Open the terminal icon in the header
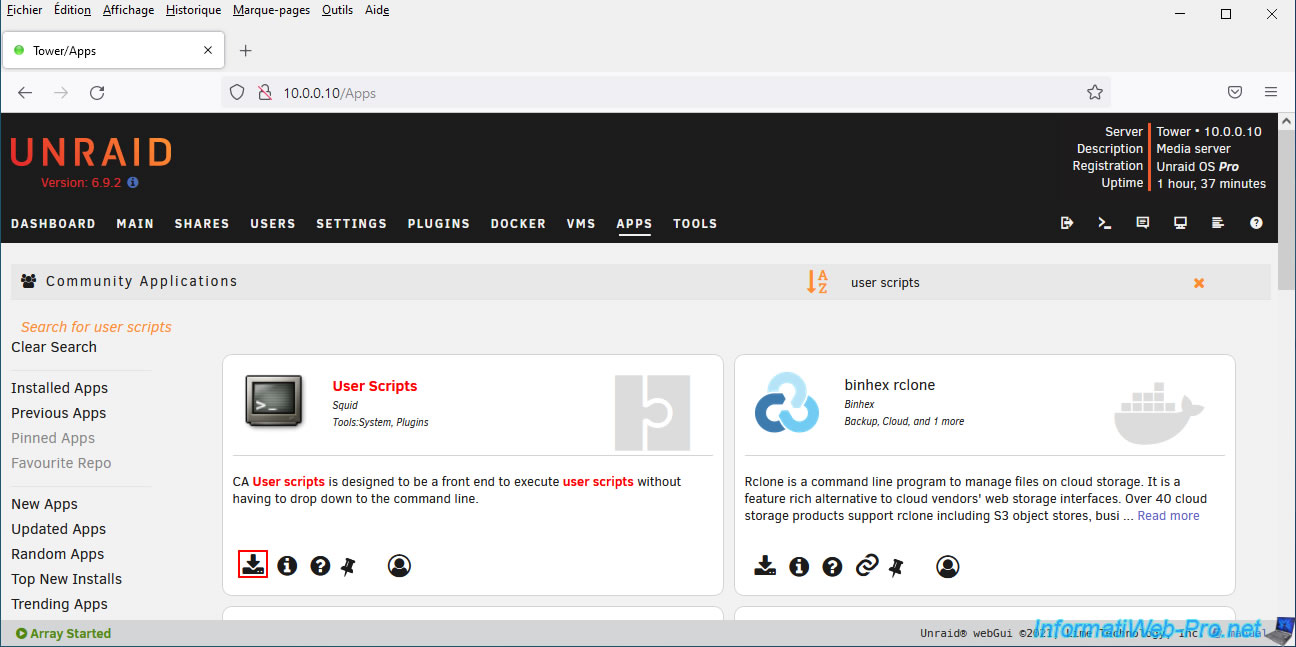The image size is (1296, 647). coord(1105,223)
